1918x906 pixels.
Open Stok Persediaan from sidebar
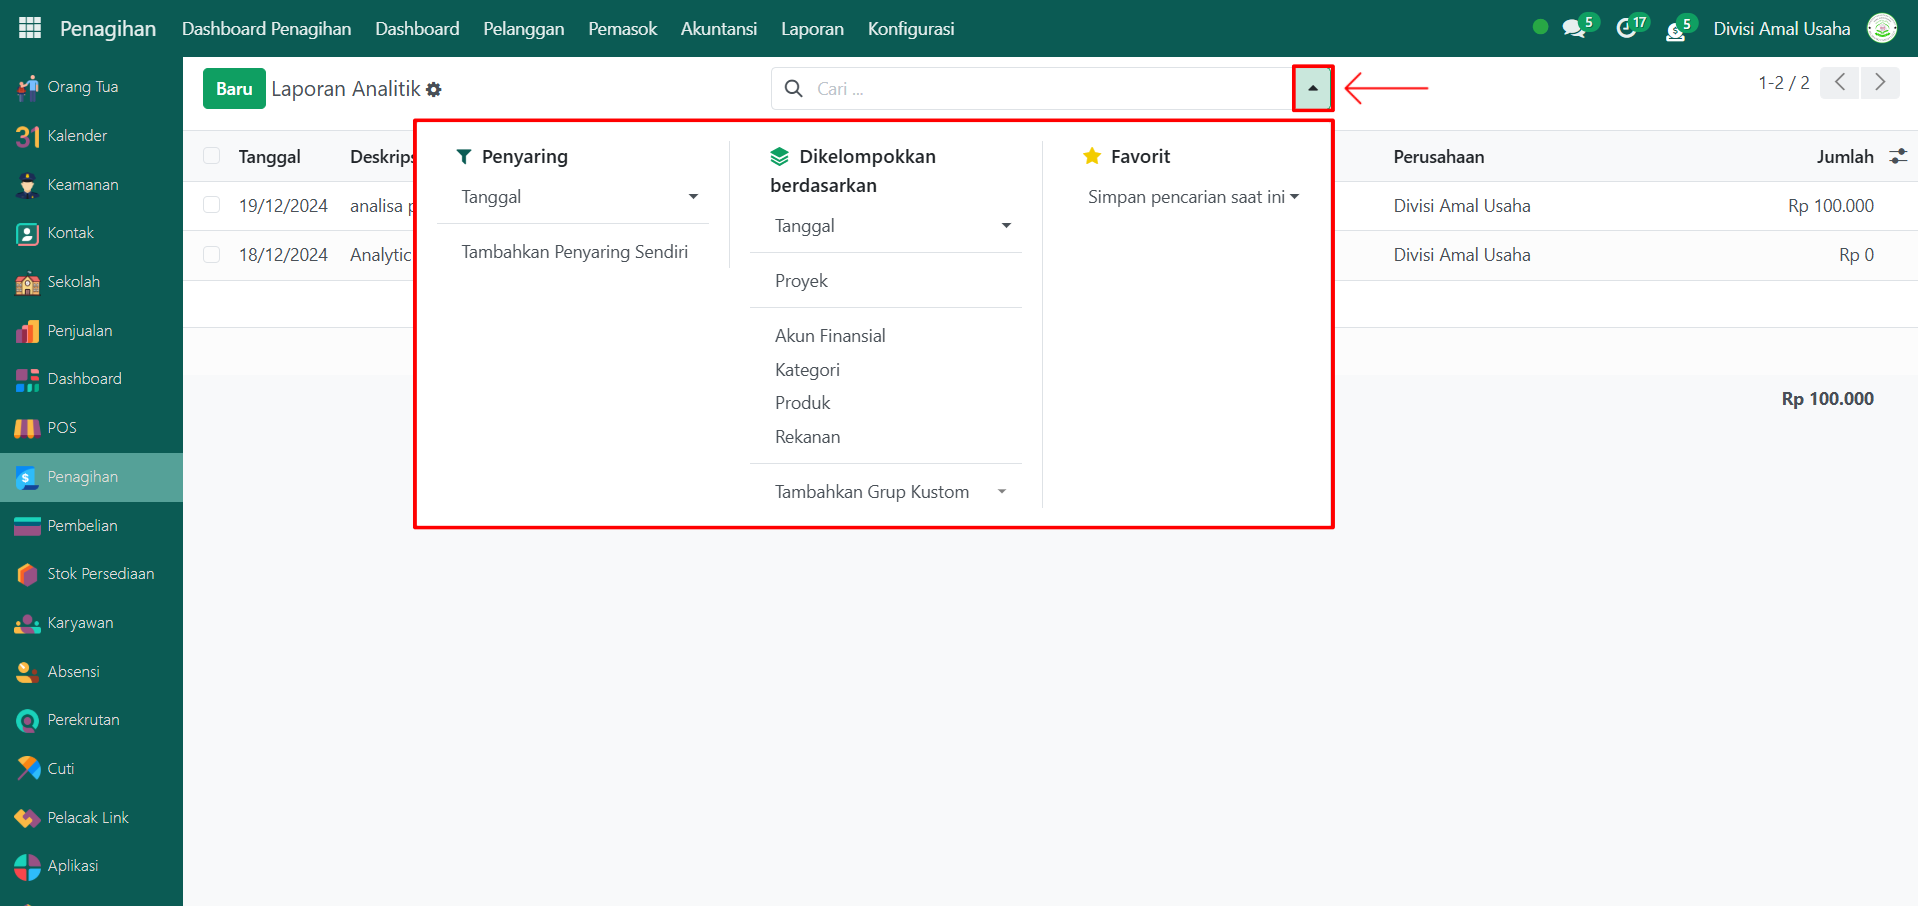tap(100, 574)
